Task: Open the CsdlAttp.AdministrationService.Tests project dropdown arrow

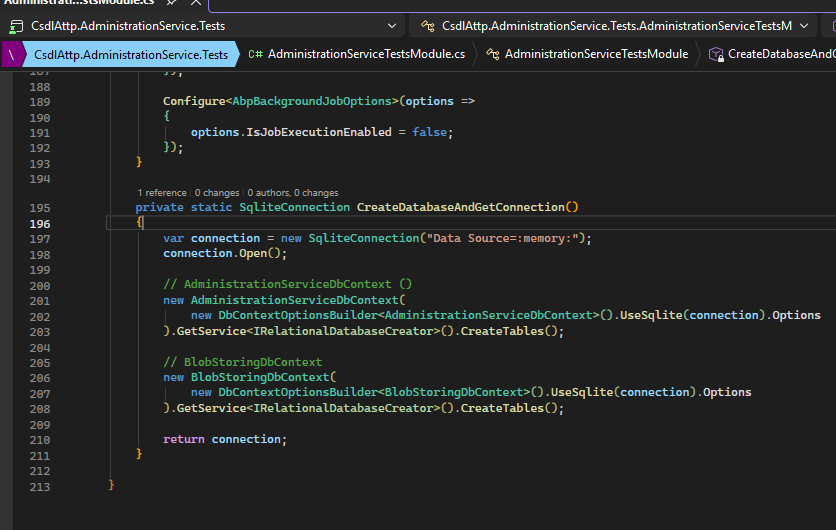Action: [x=390, y=25]
